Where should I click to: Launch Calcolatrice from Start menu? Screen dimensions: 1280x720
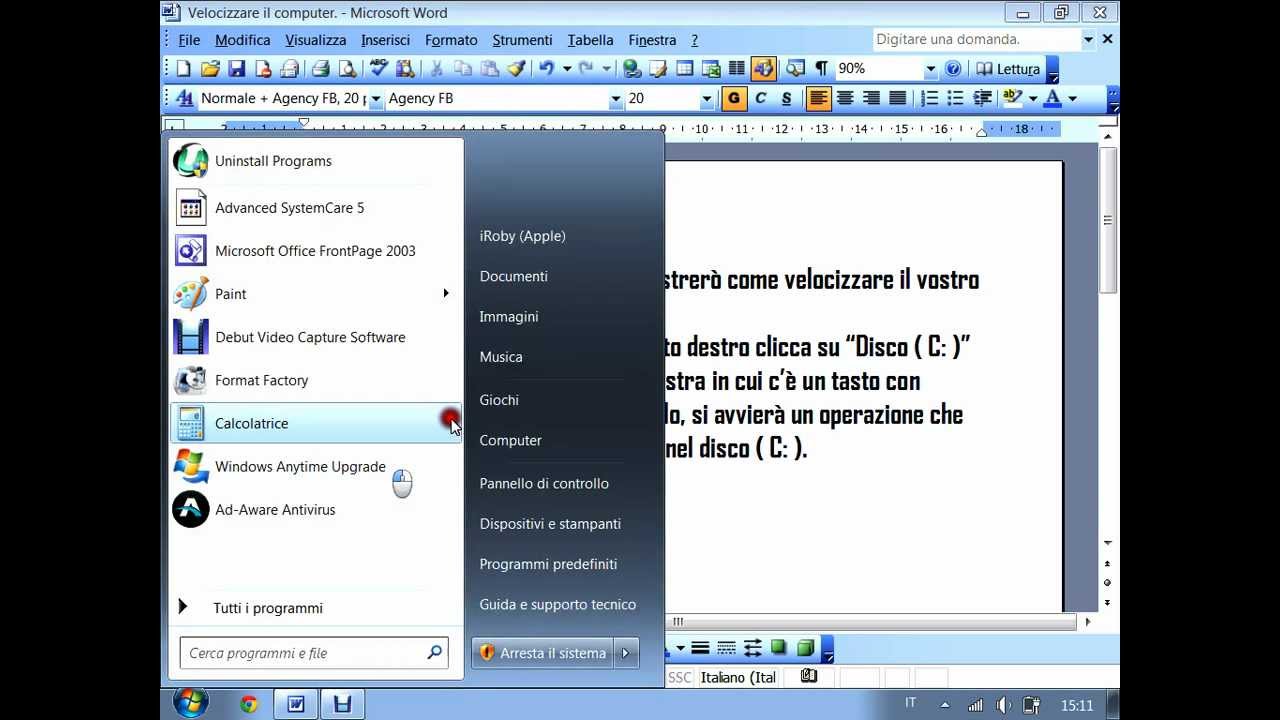click(x=316, y=423)
